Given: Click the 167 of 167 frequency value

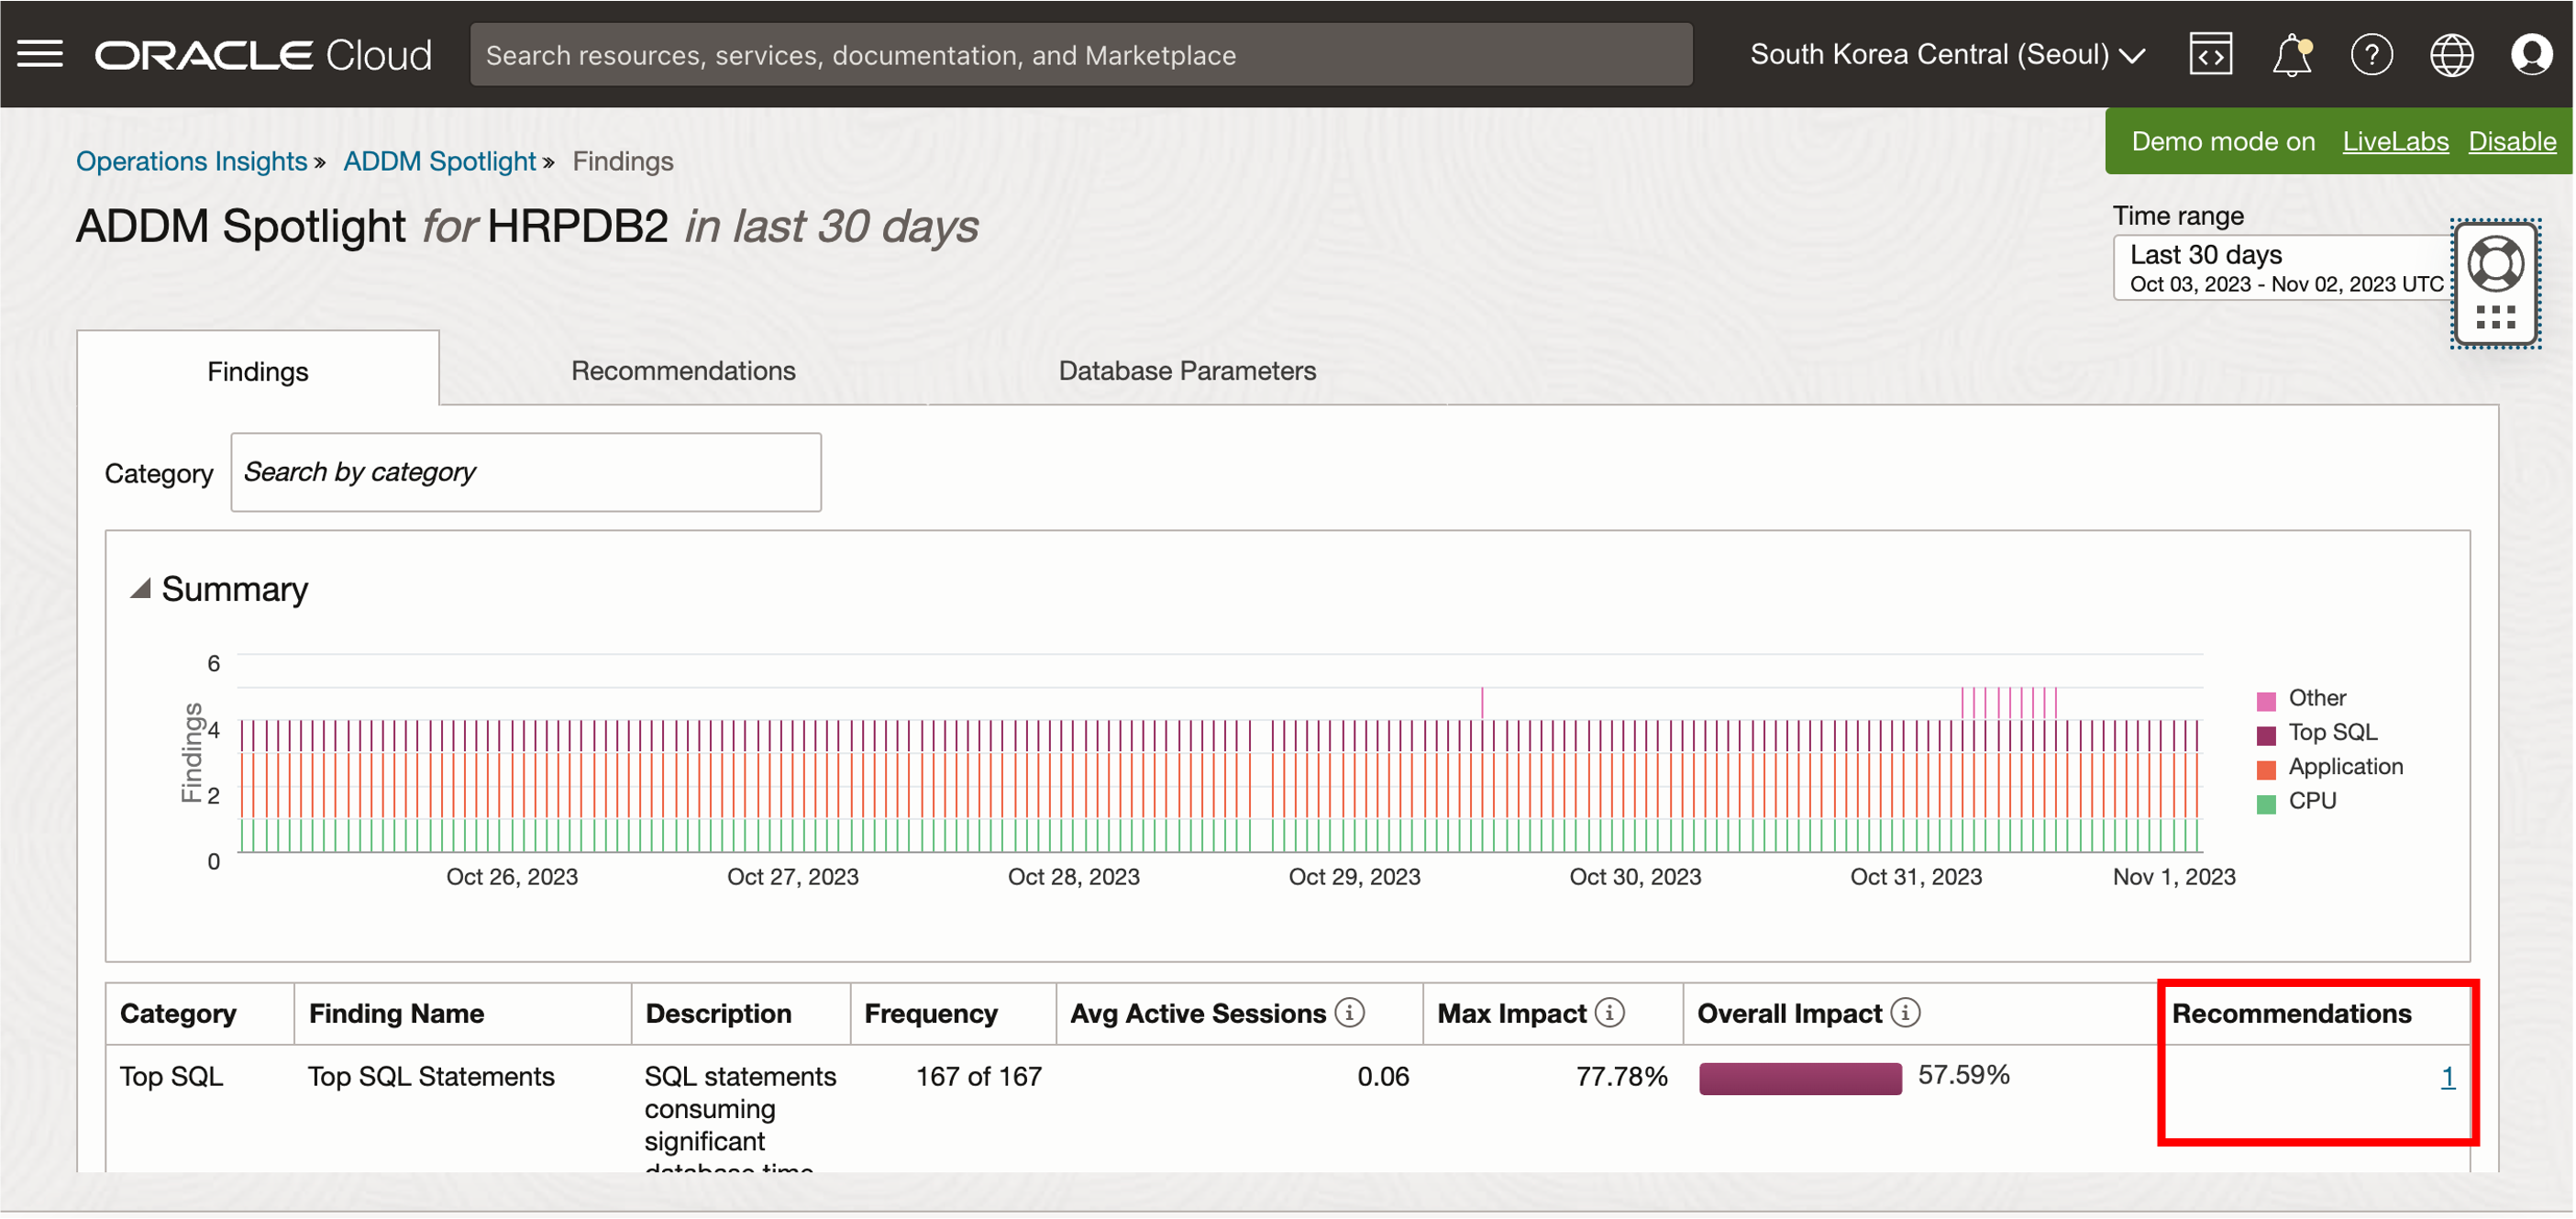Looking at the screenshot, I should click(979, 1076).
